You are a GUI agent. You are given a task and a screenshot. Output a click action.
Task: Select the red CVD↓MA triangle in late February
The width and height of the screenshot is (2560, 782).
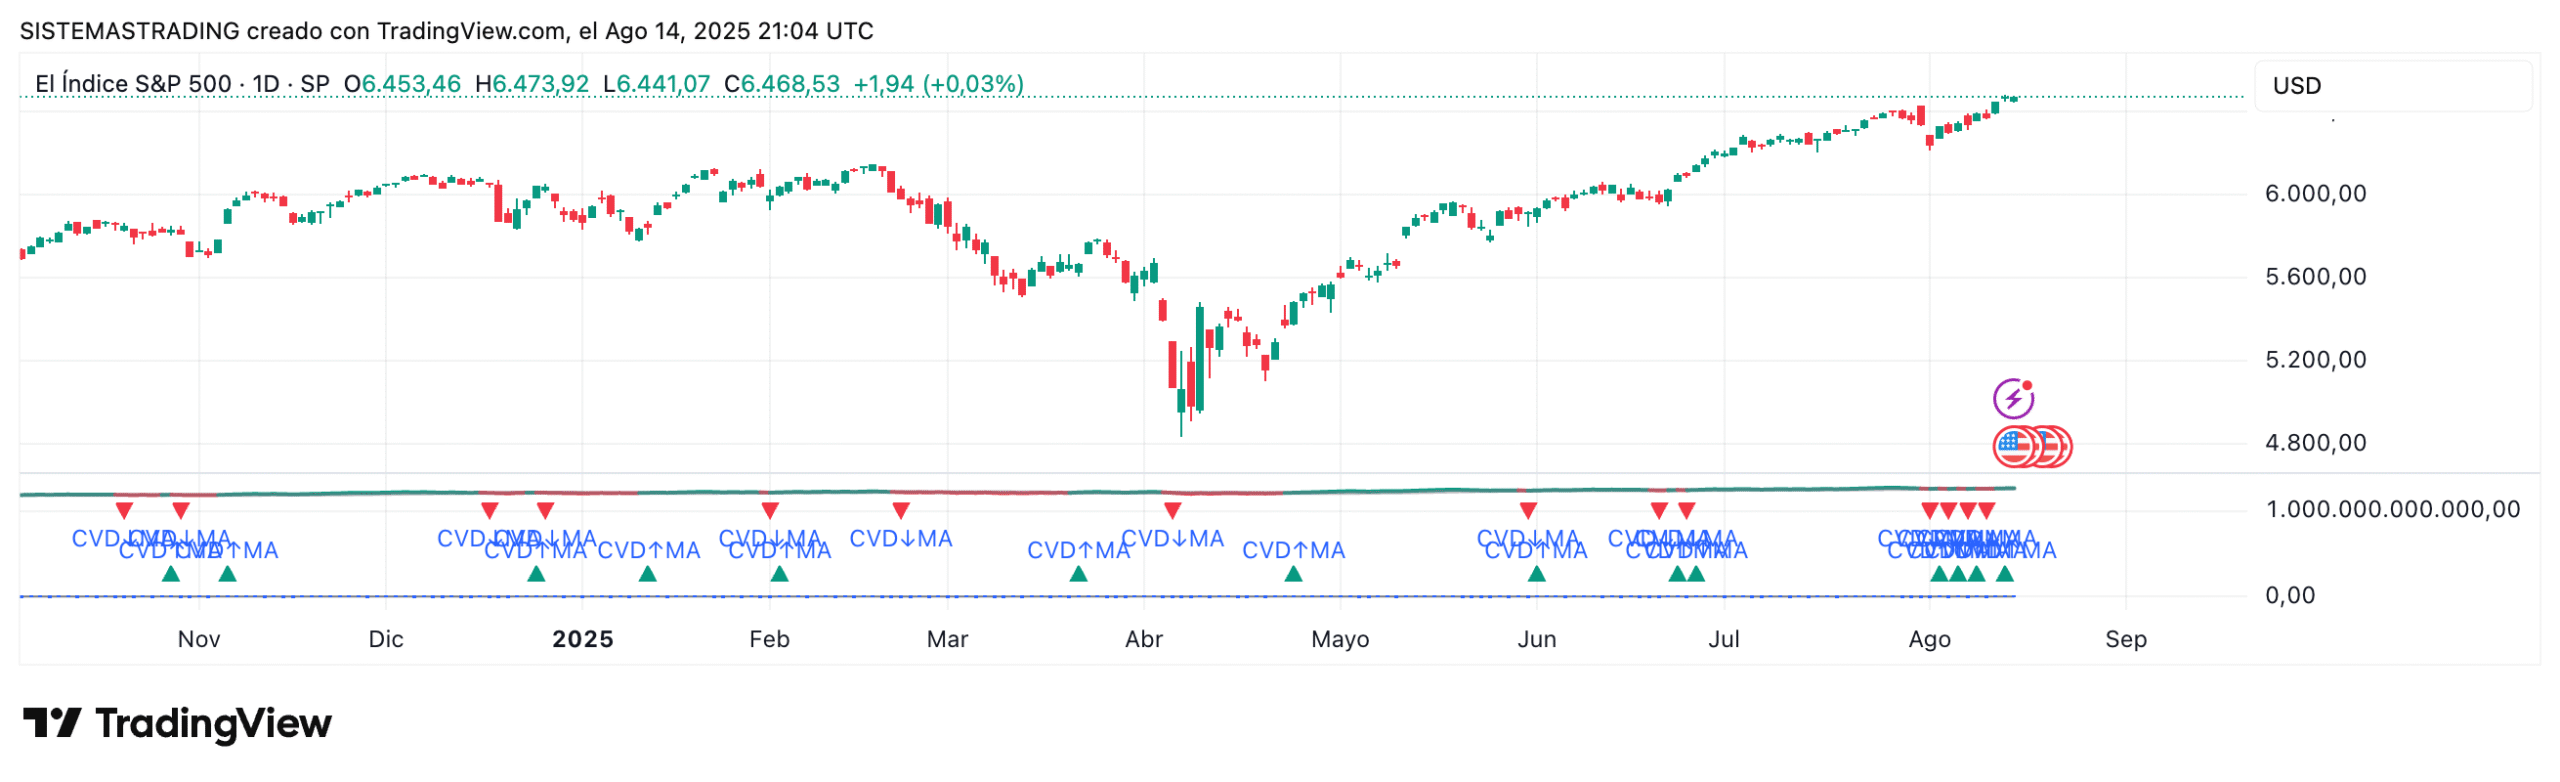pyautogui.click(x=900, y=511)
